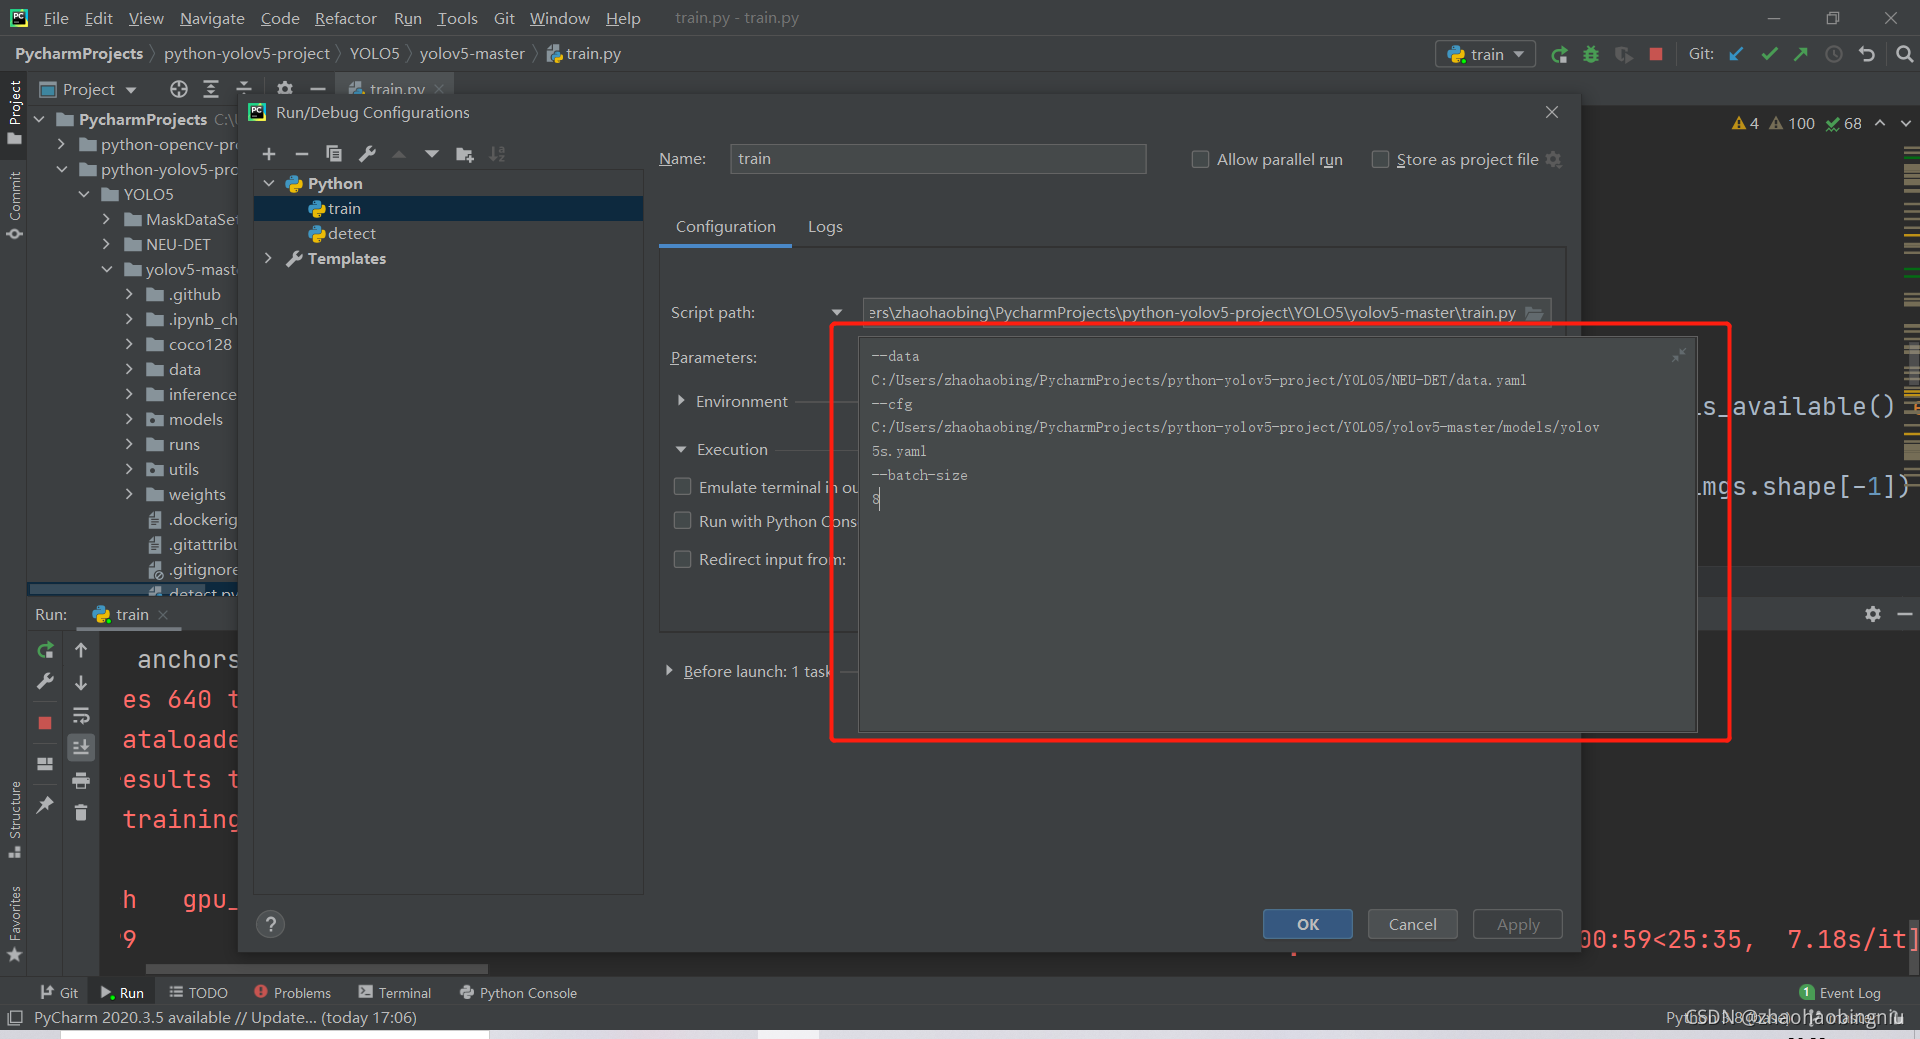Rerun train in the Run tool window
This screenshot has width=1920, height=1039.
[45, 650]
